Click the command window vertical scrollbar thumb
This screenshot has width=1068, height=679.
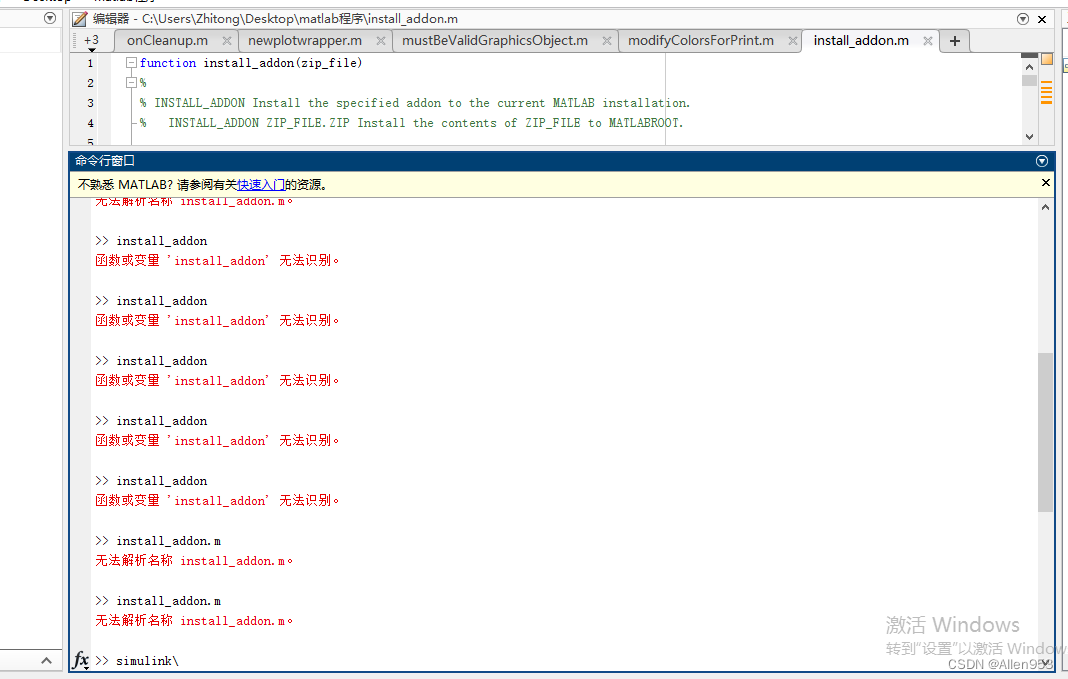pyautogui.click(x=1045, y=432)
